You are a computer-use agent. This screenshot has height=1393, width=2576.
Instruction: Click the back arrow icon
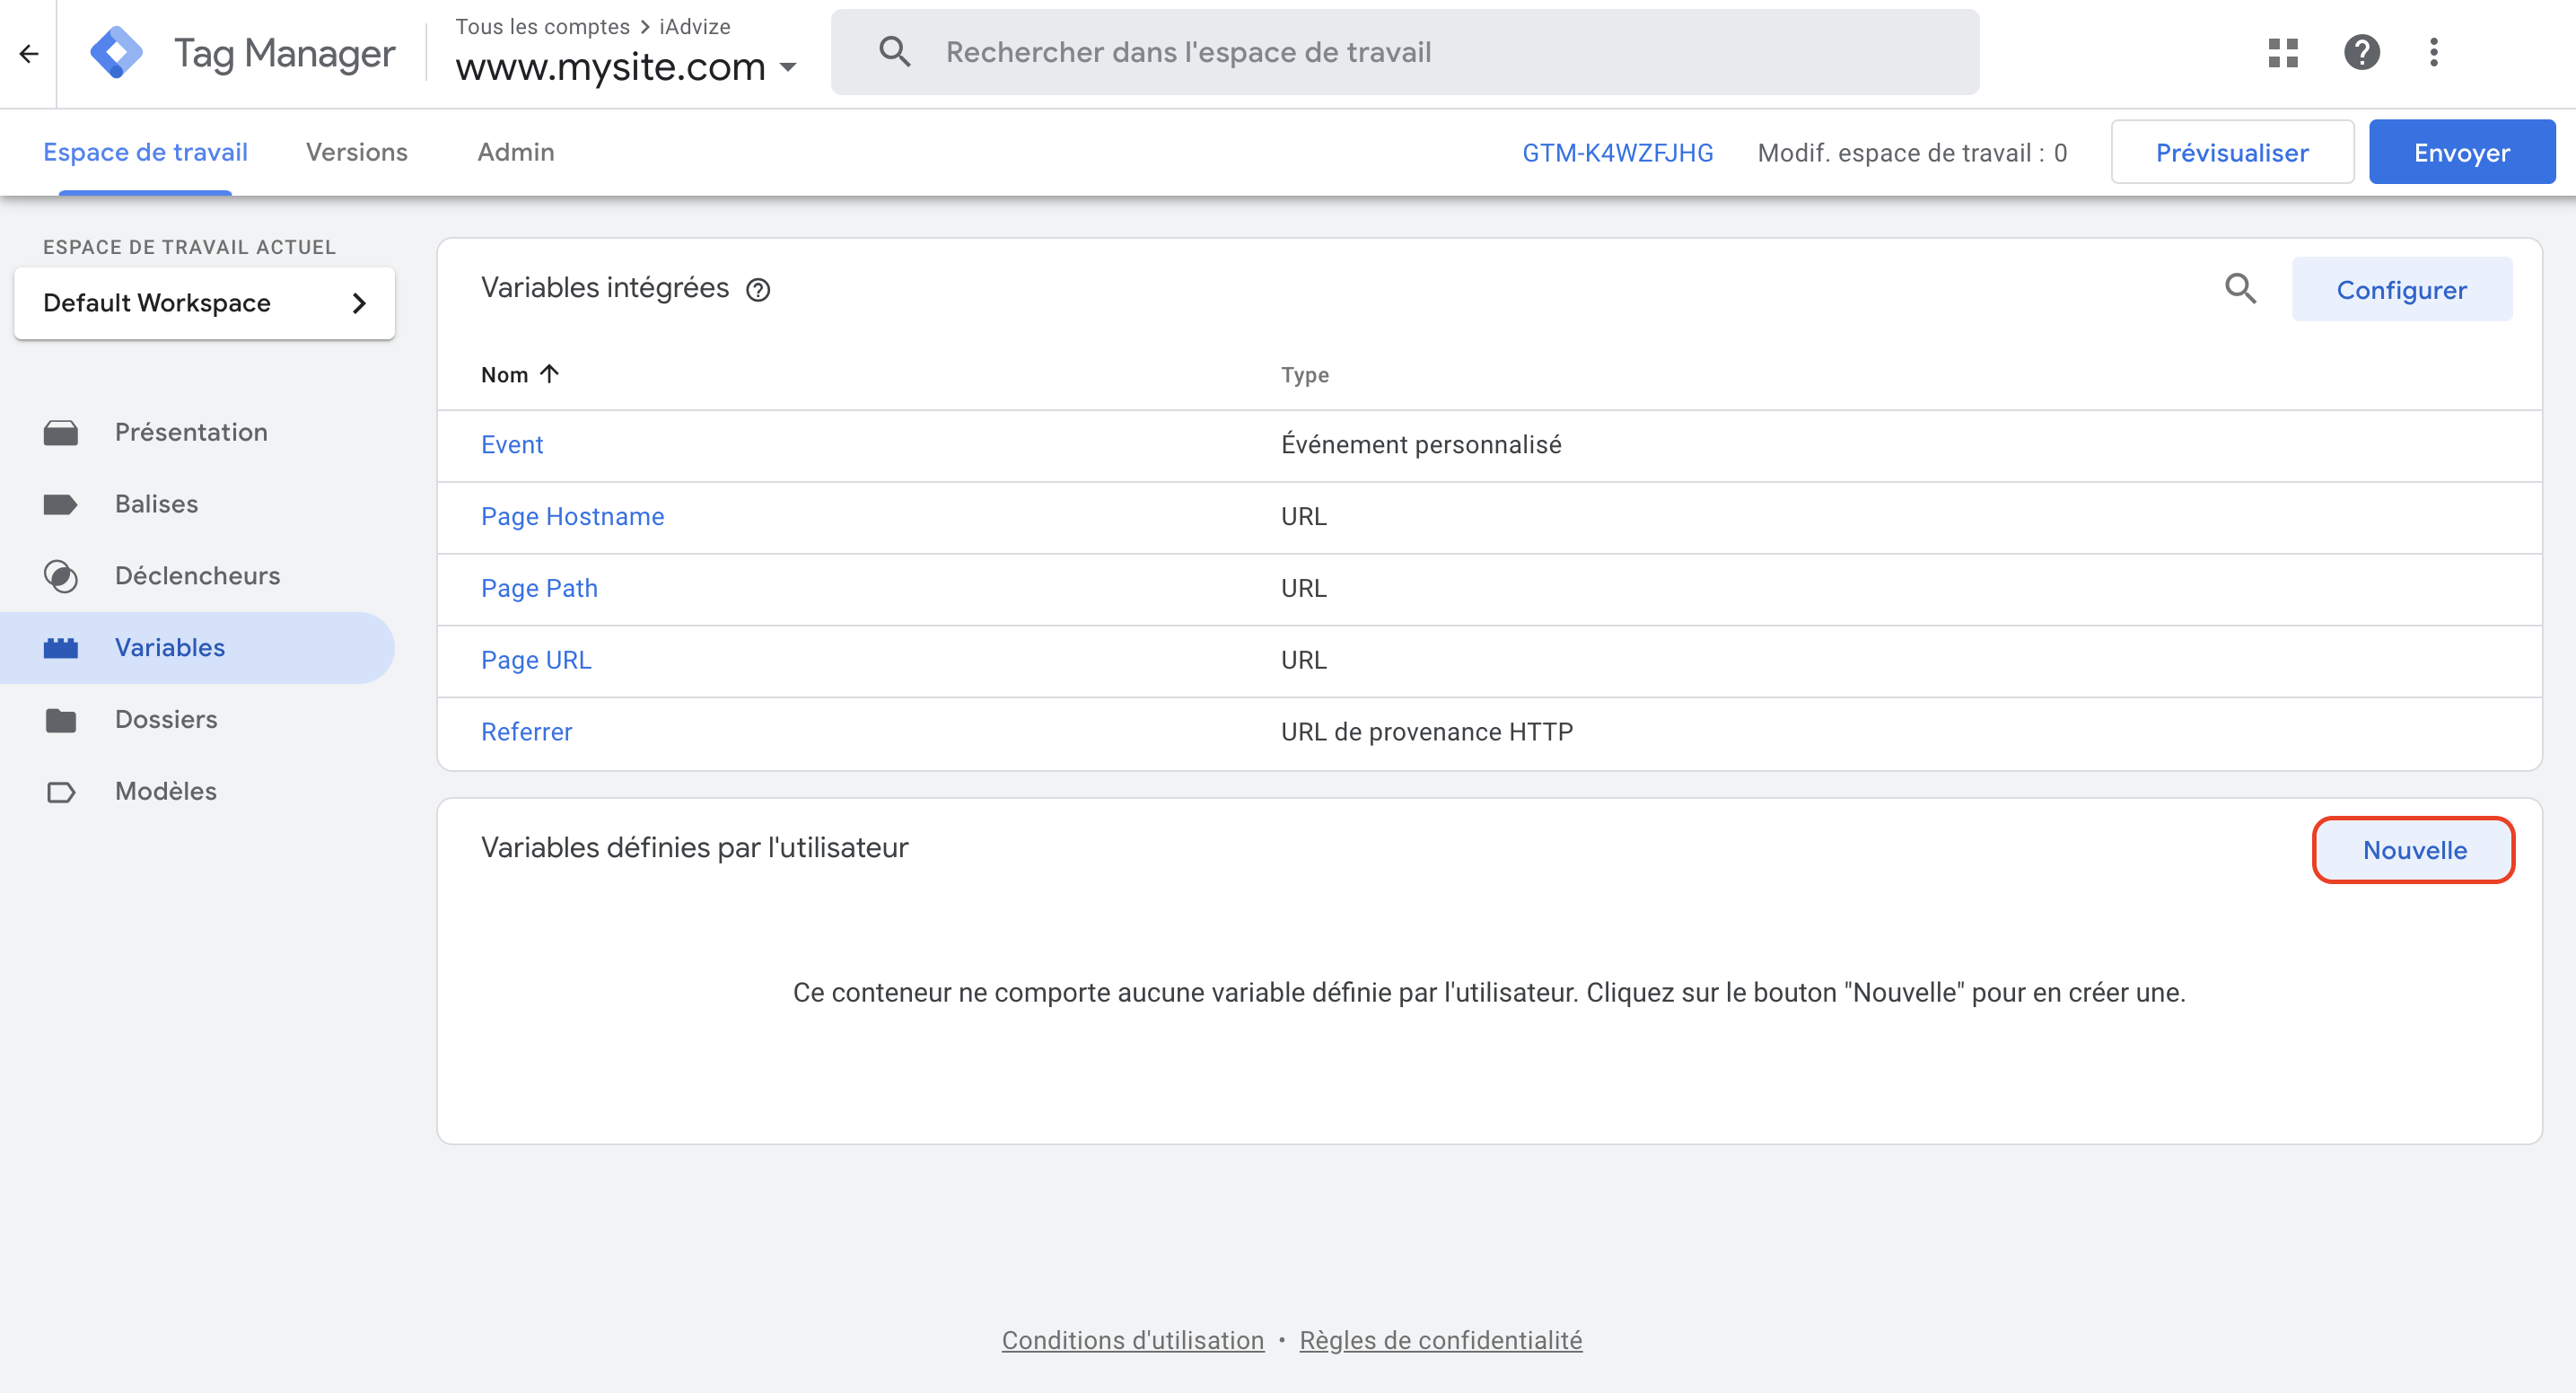point(29,53)
